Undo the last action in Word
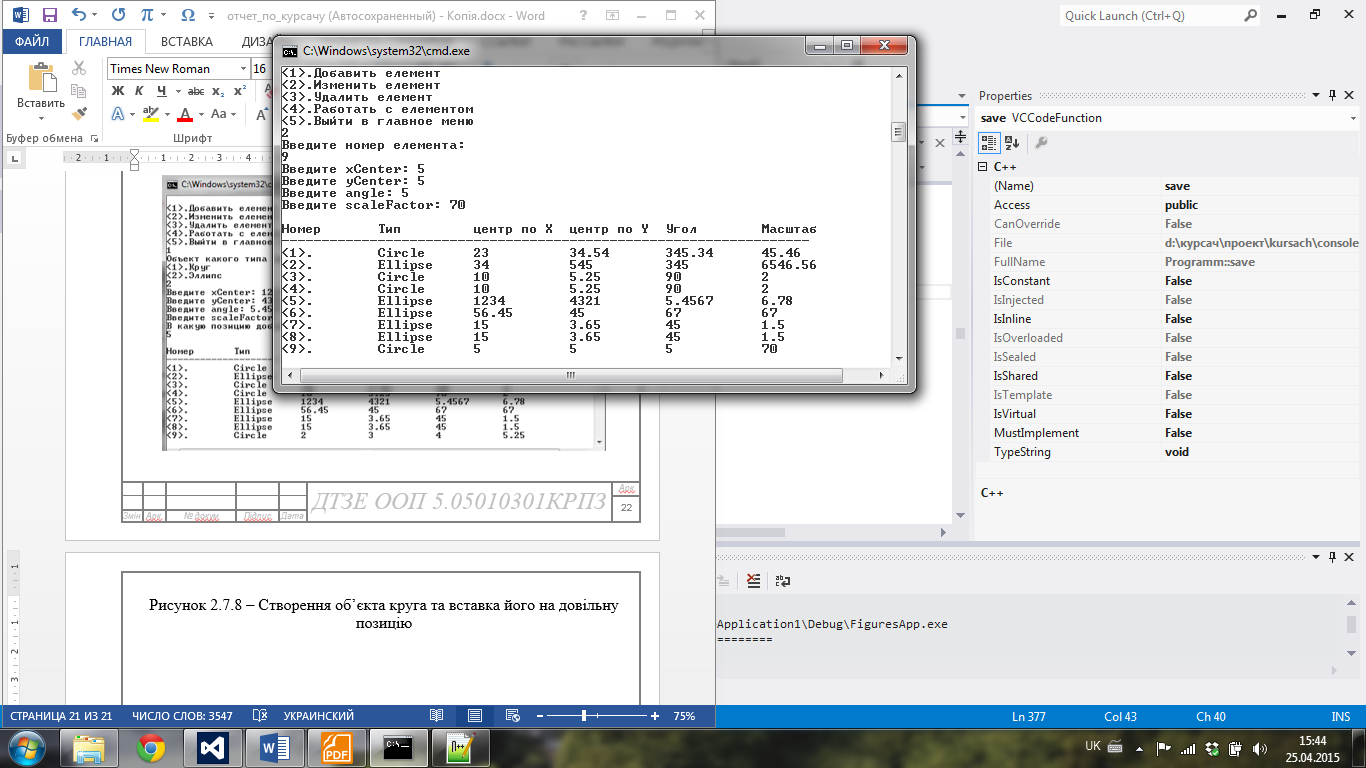 [x=78, y=16]
